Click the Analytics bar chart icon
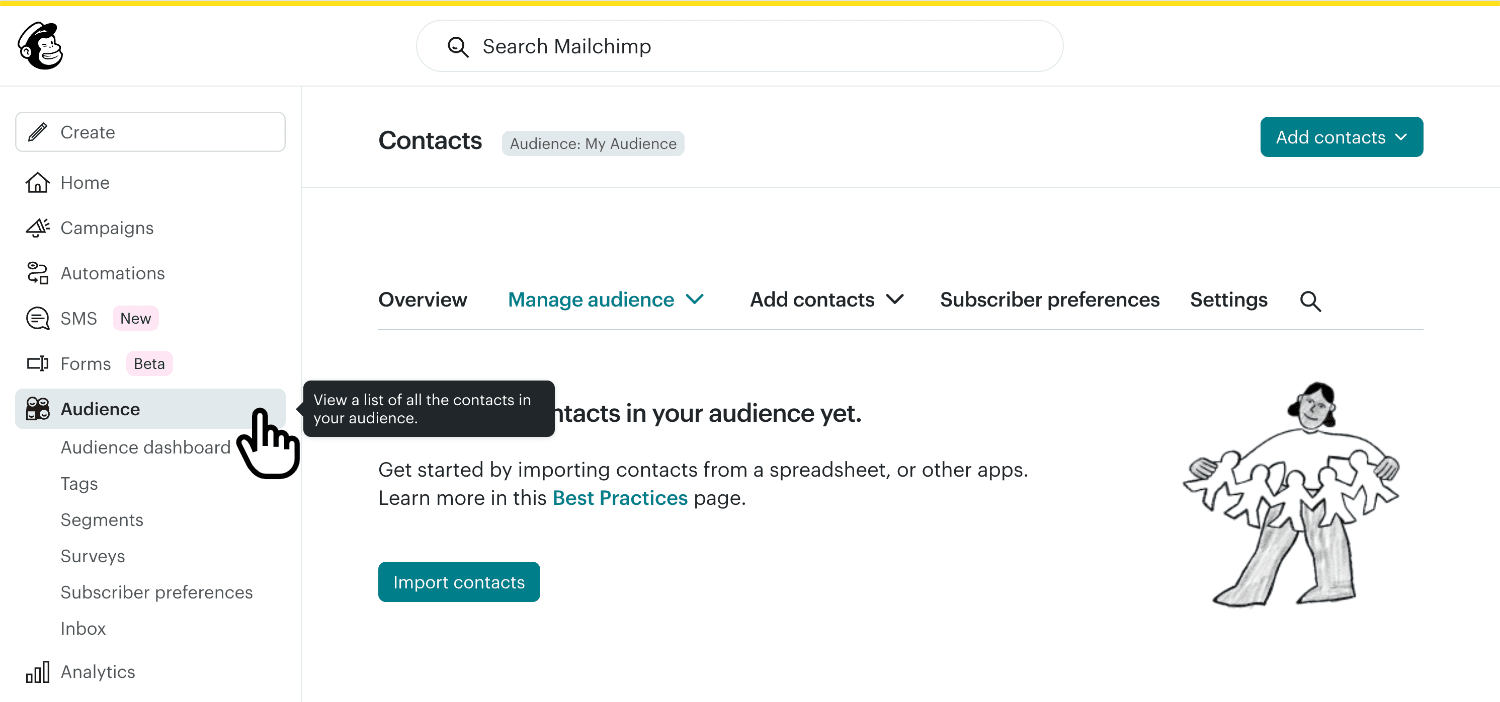Image resolution: width=1500 pixels, height=702 pixels. tap(37, 672)
